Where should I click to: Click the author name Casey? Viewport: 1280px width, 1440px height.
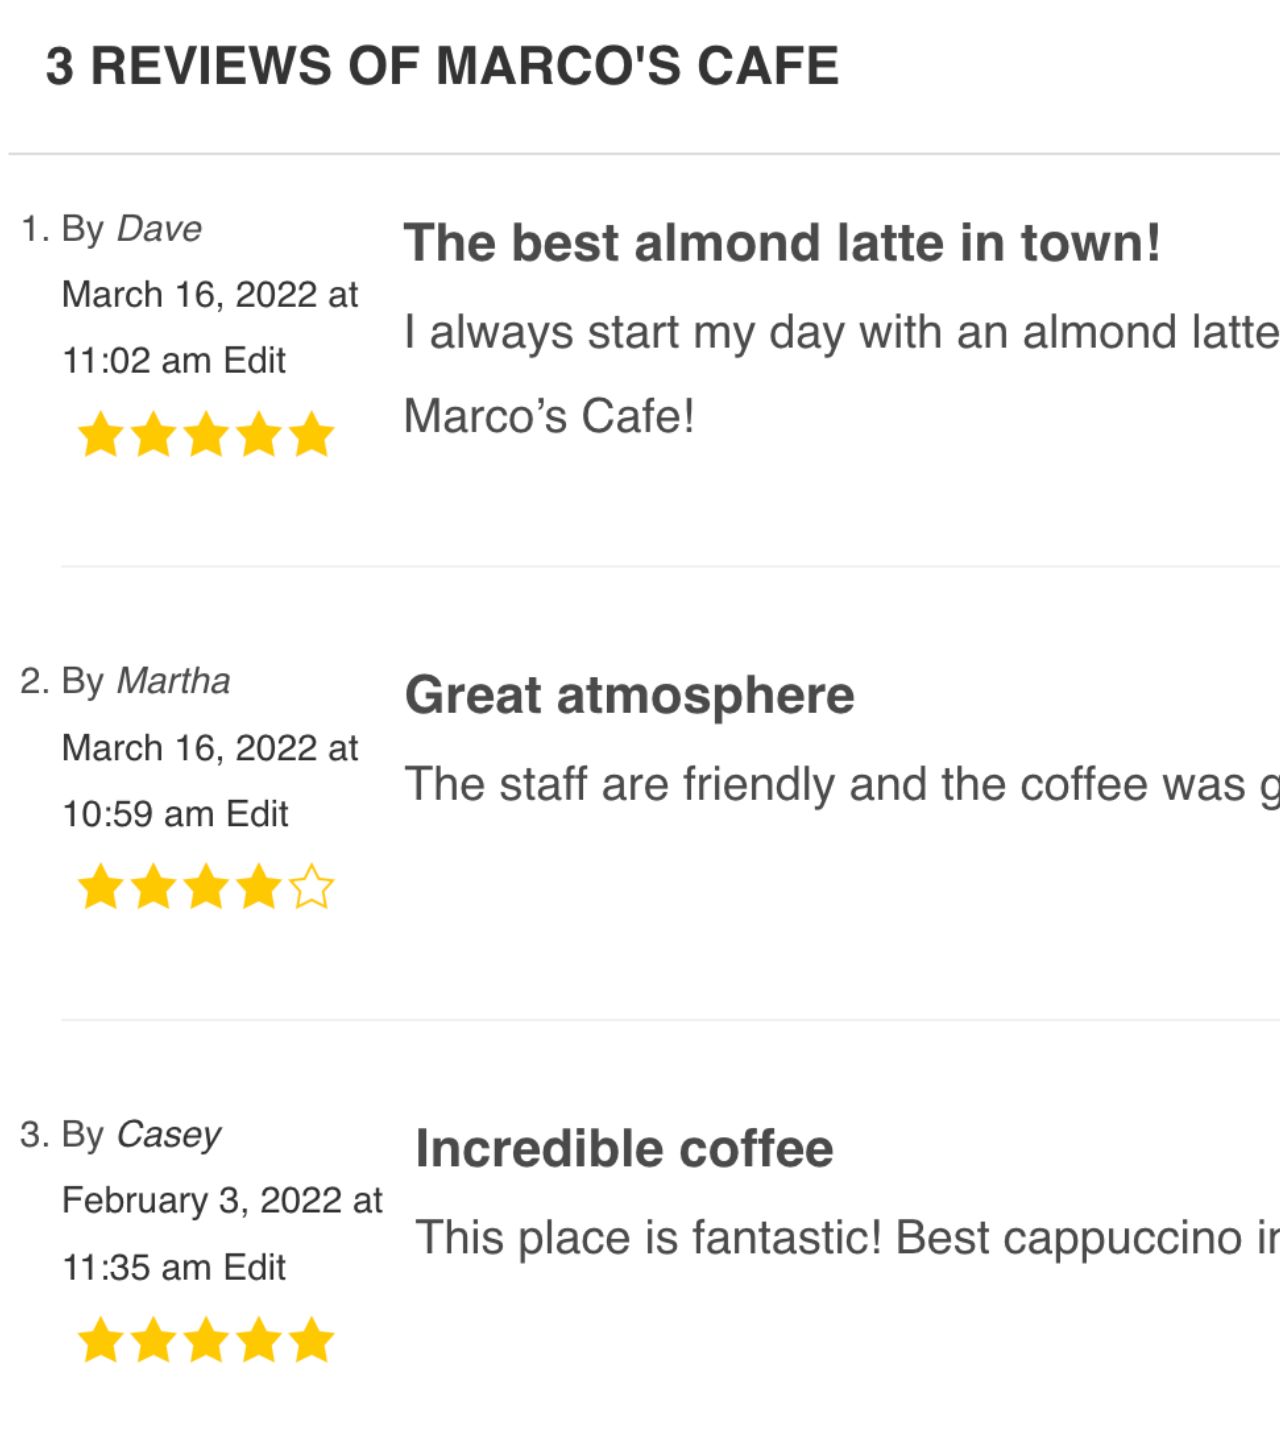(168, 1135)
